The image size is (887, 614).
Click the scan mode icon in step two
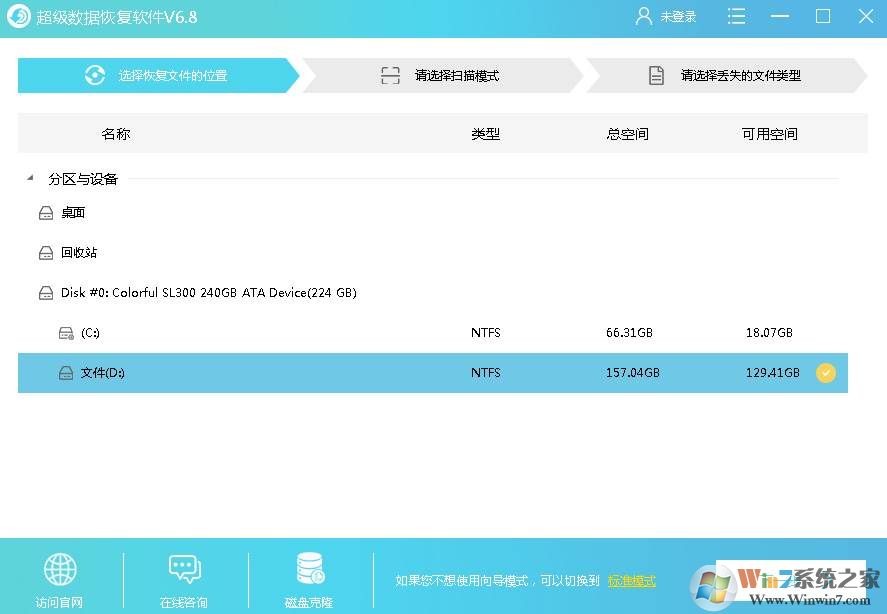coord(390,74)
